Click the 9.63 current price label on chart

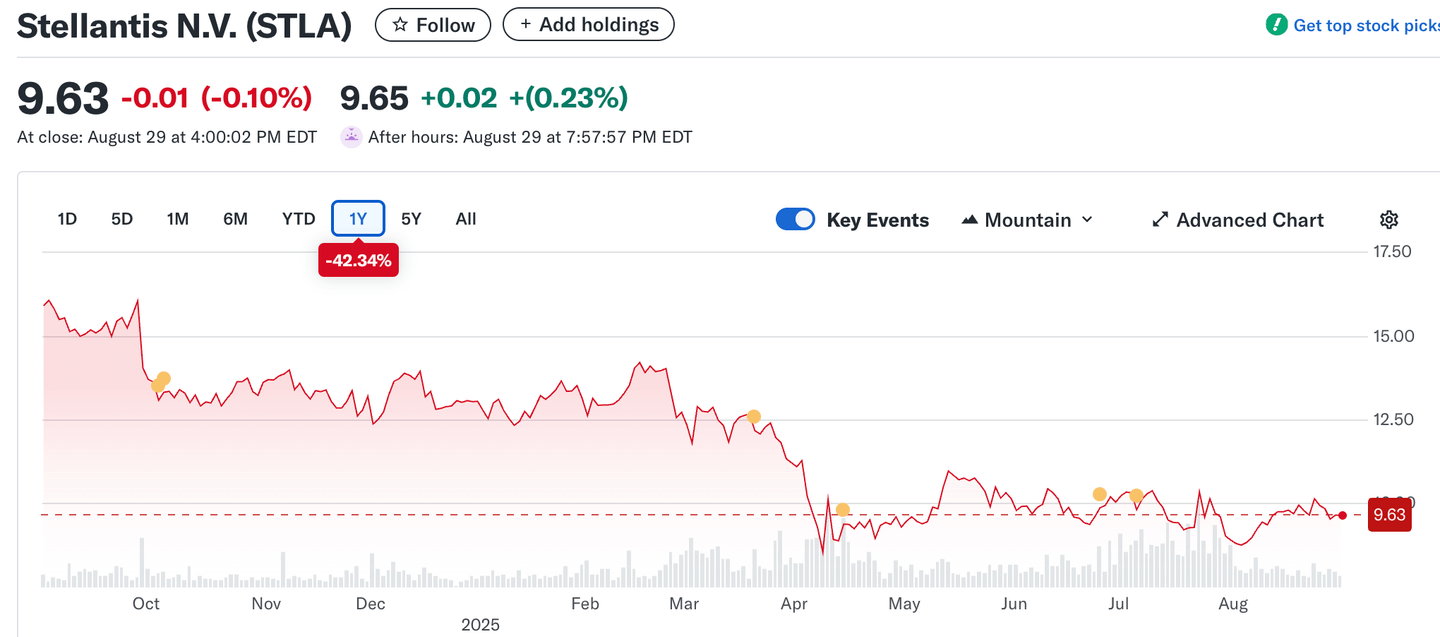1389,516
